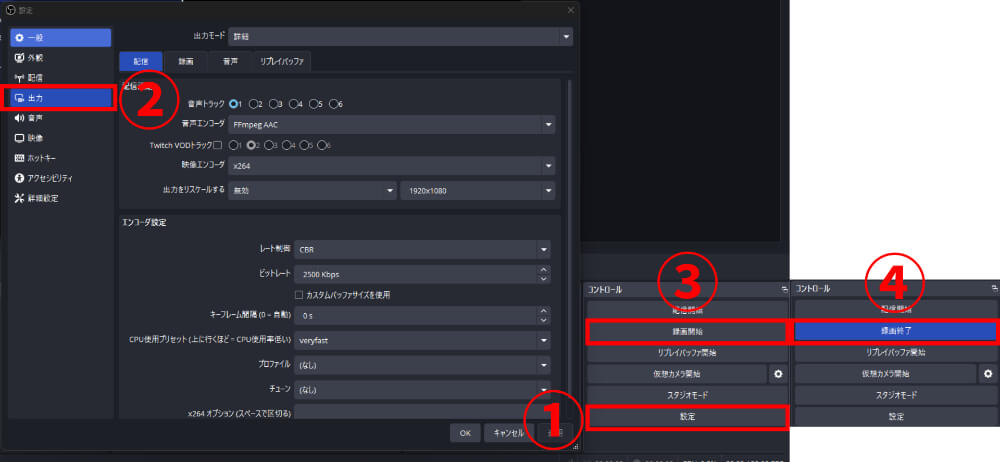The width and height of the screenshot is (1000, 462).
Task: Close the 設定 dialog window
Action: [x=571, y=10]
